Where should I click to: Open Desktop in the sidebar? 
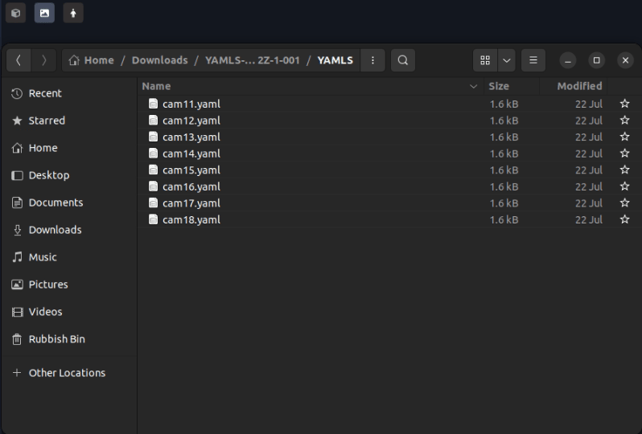coord(69,175)
